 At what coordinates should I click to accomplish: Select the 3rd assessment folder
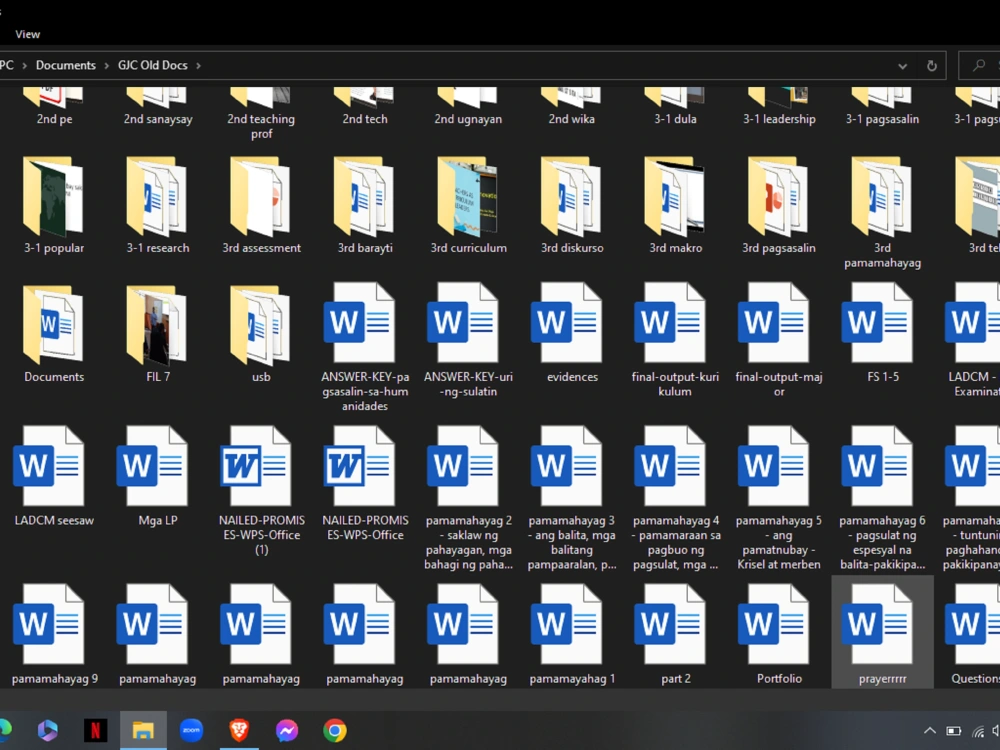pos(261,205)
